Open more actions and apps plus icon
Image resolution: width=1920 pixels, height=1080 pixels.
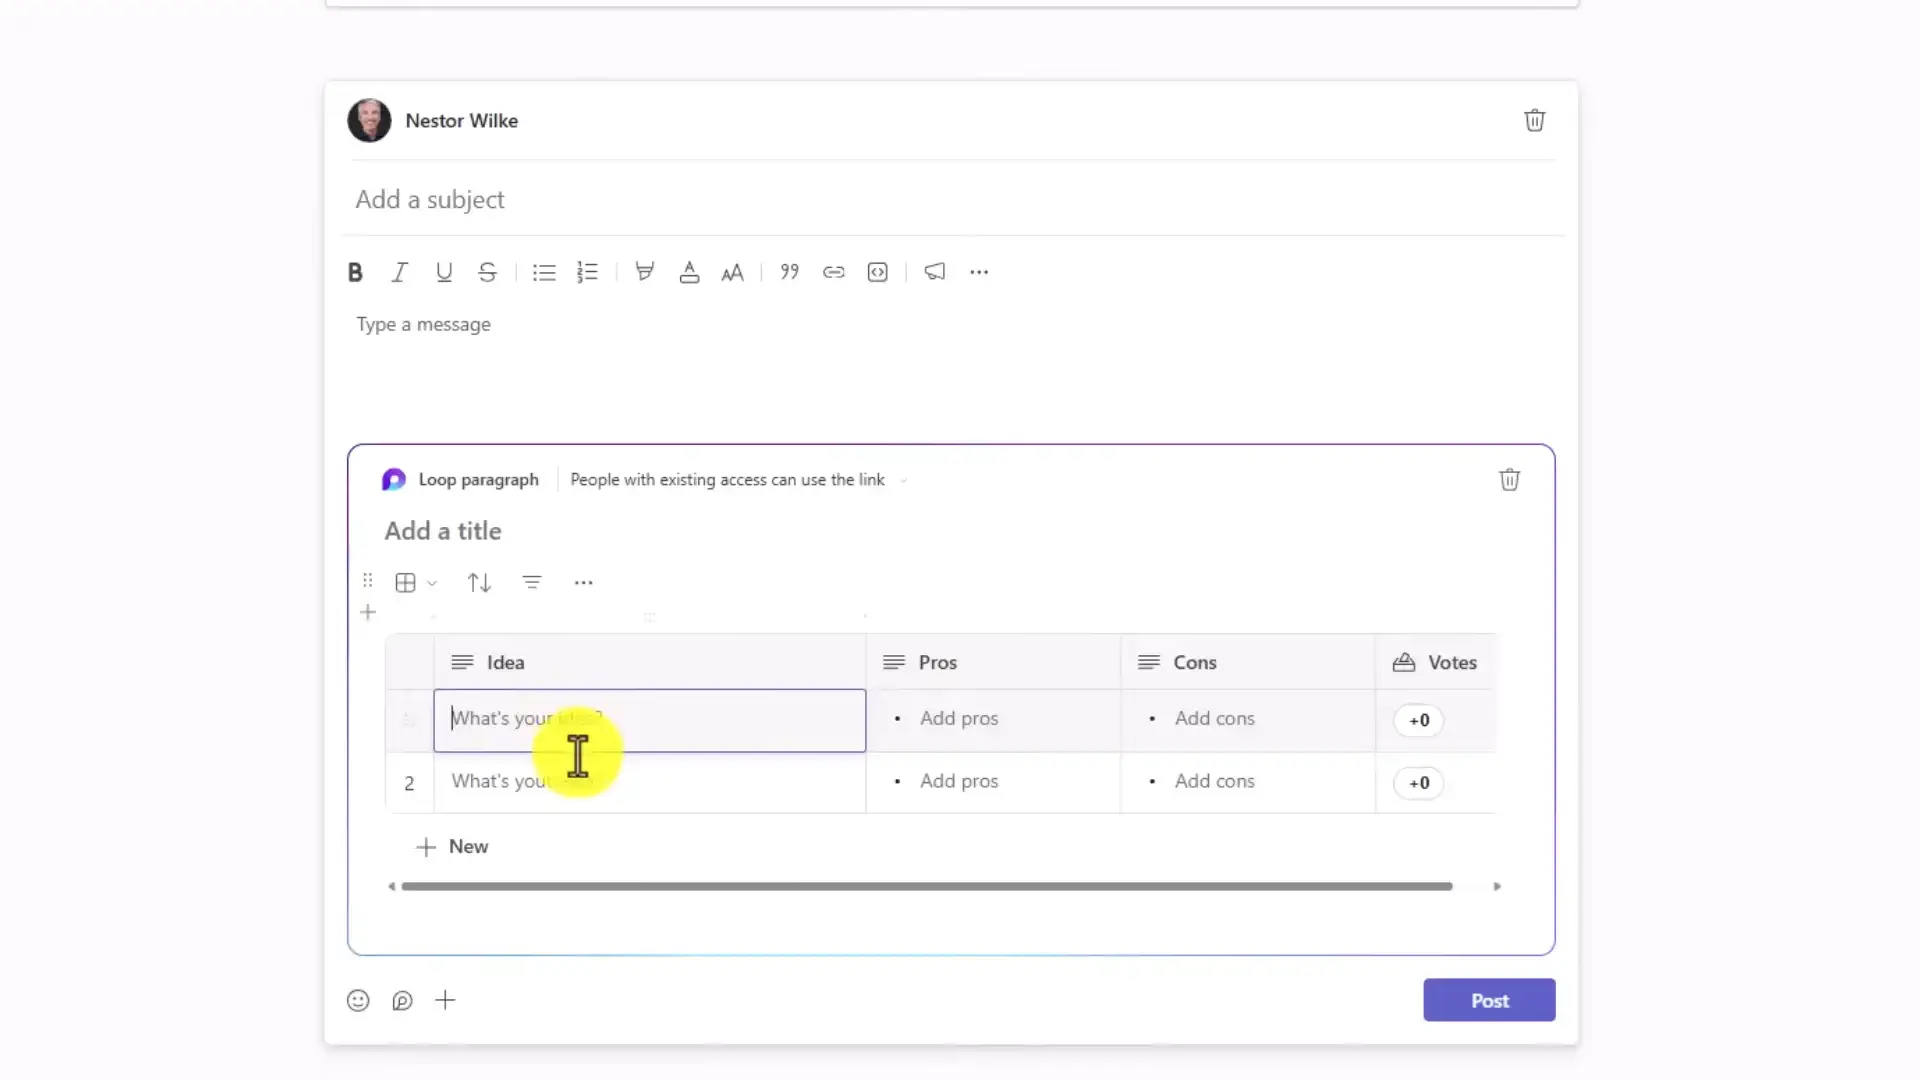point(446,1001)
